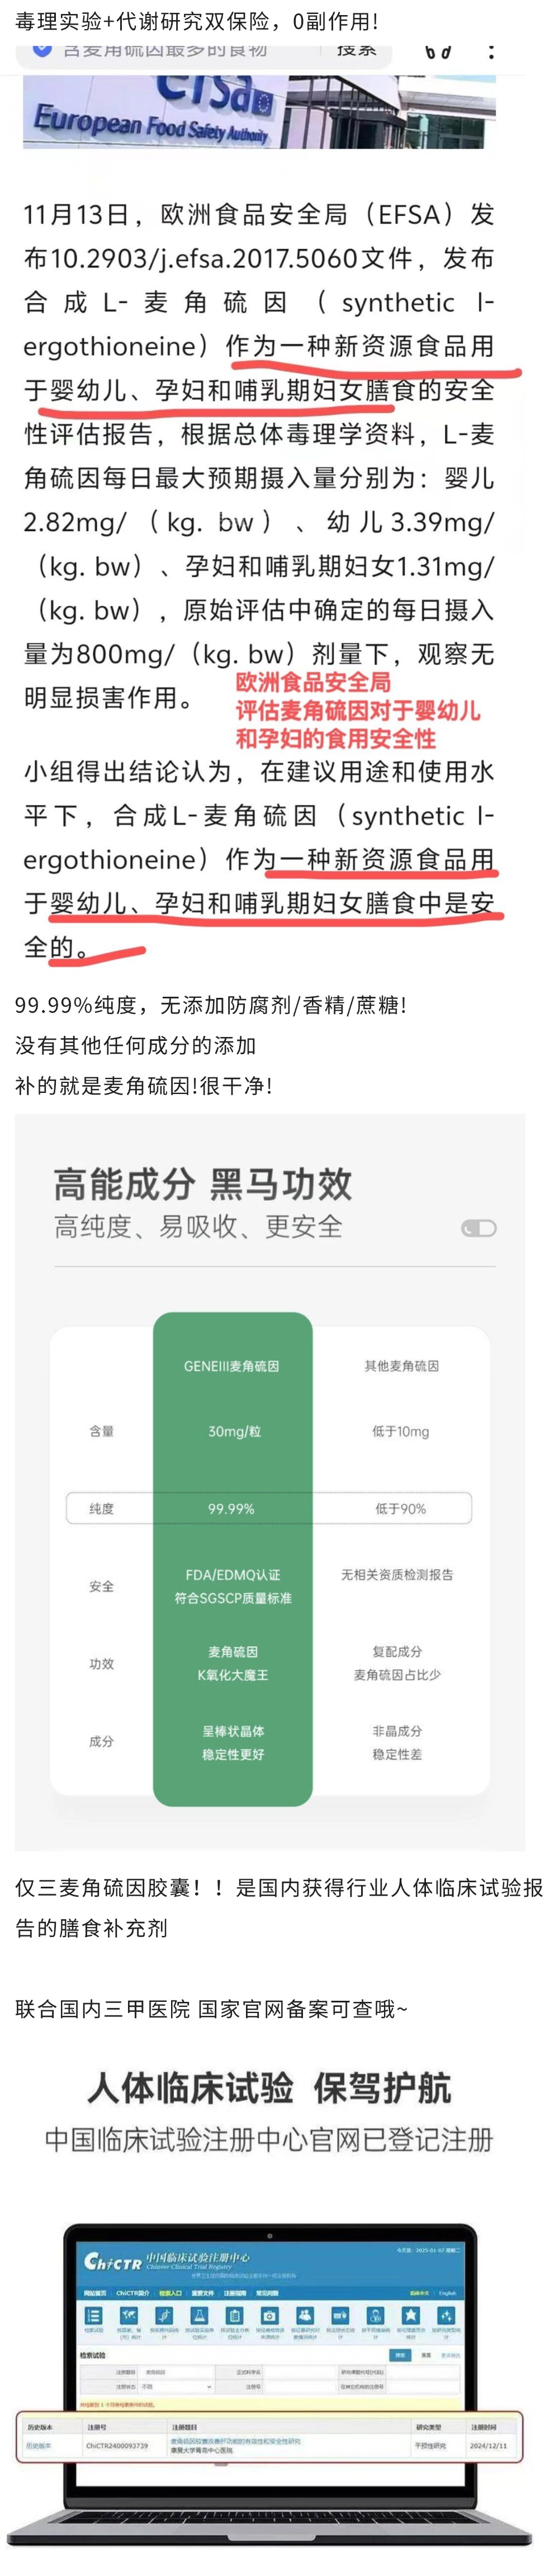Click the star icon in ChiCTR icon row
This screenshot has height=2576, width=559.
(x=410, y=2316)
